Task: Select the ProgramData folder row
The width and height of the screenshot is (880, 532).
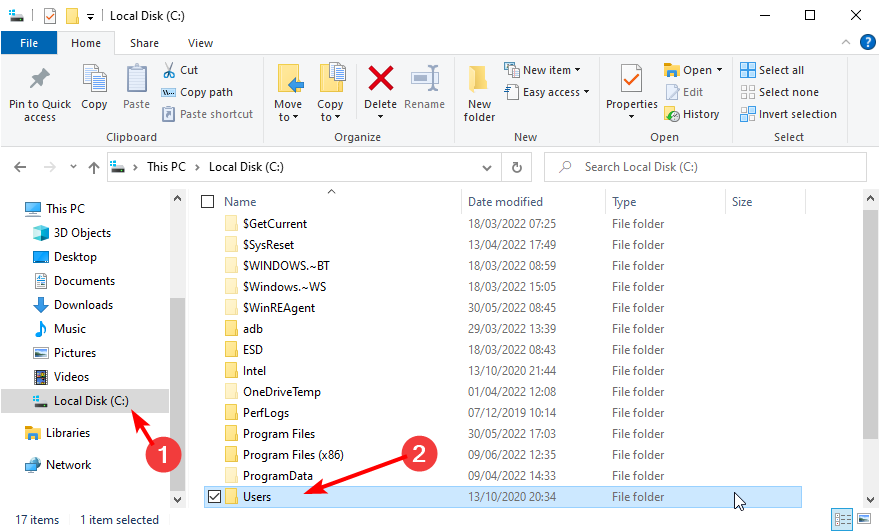Action: 503,476
